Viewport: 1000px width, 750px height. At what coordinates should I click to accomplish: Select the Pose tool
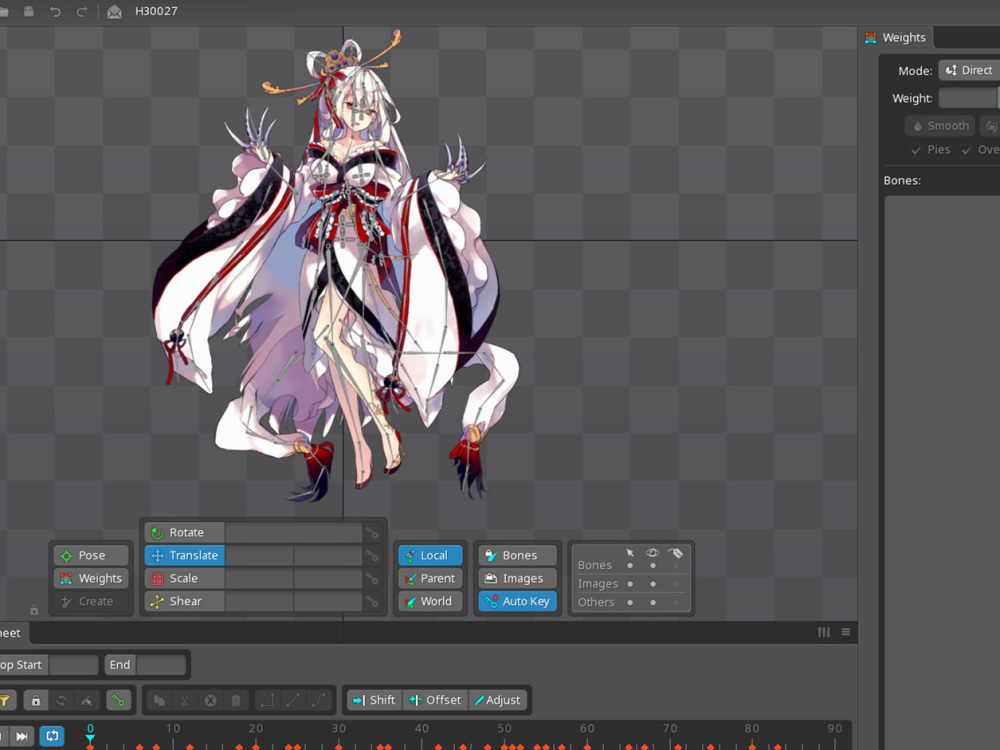[x=91, y=555]
